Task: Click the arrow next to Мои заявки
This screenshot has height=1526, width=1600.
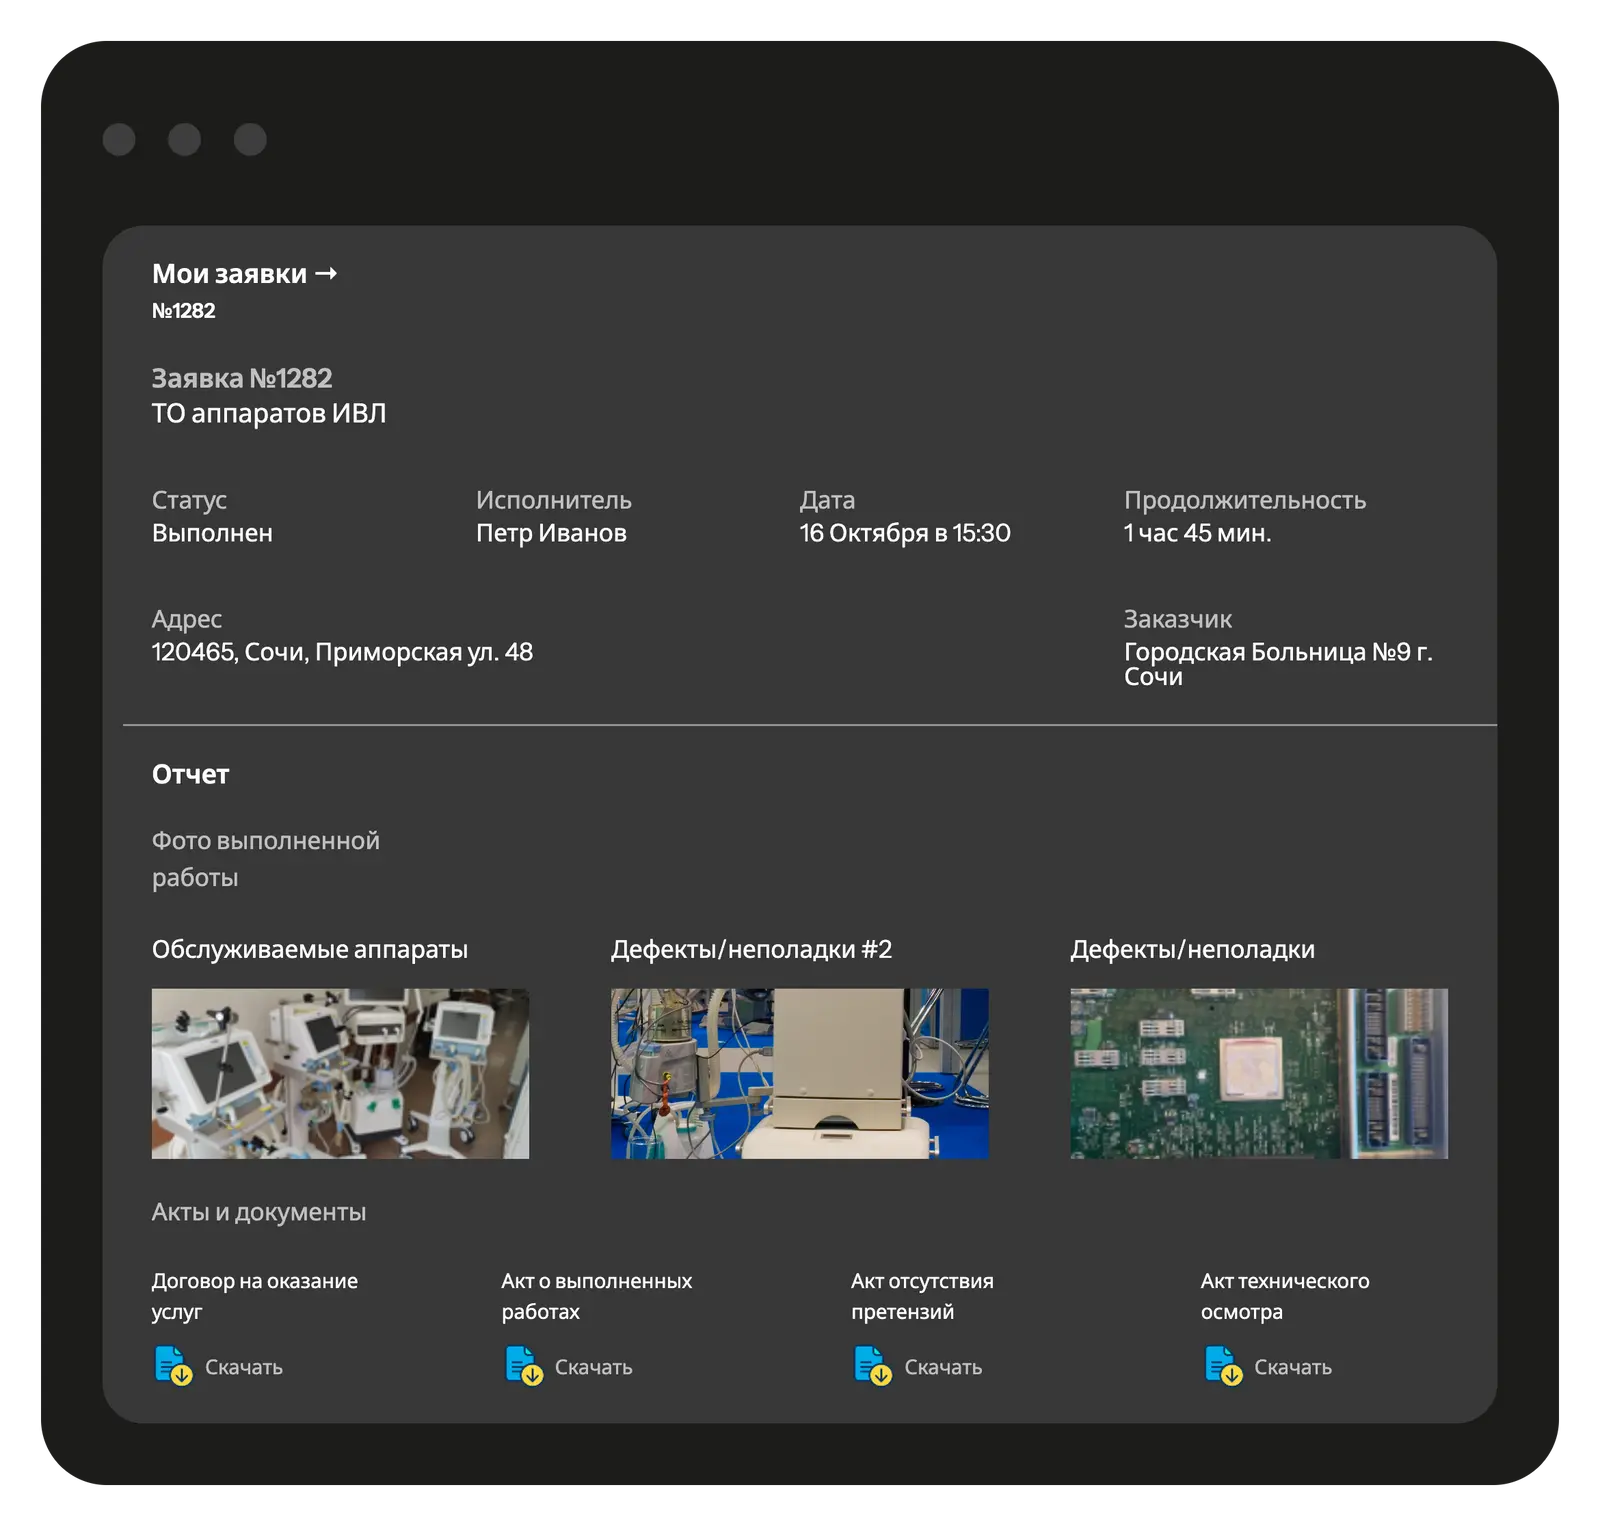Action: [326, 274]
